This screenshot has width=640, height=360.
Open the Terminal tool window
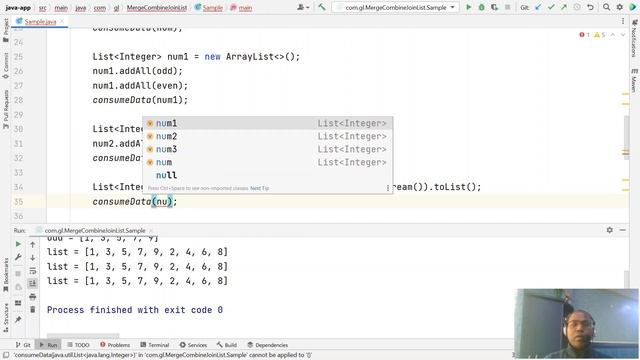155,345
